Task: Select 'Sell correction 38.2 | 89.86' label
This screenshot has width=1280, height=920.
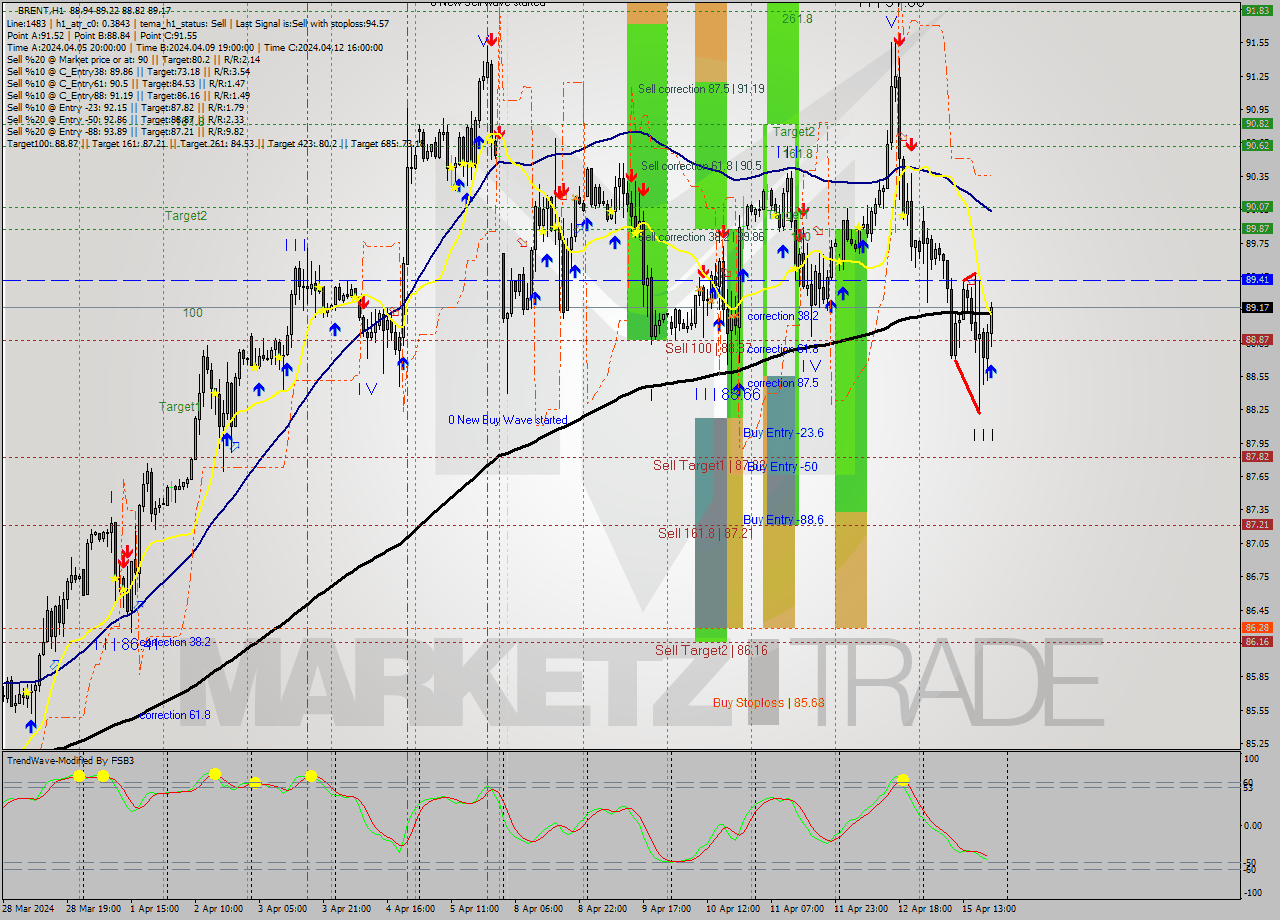Action: coord(700,237)
